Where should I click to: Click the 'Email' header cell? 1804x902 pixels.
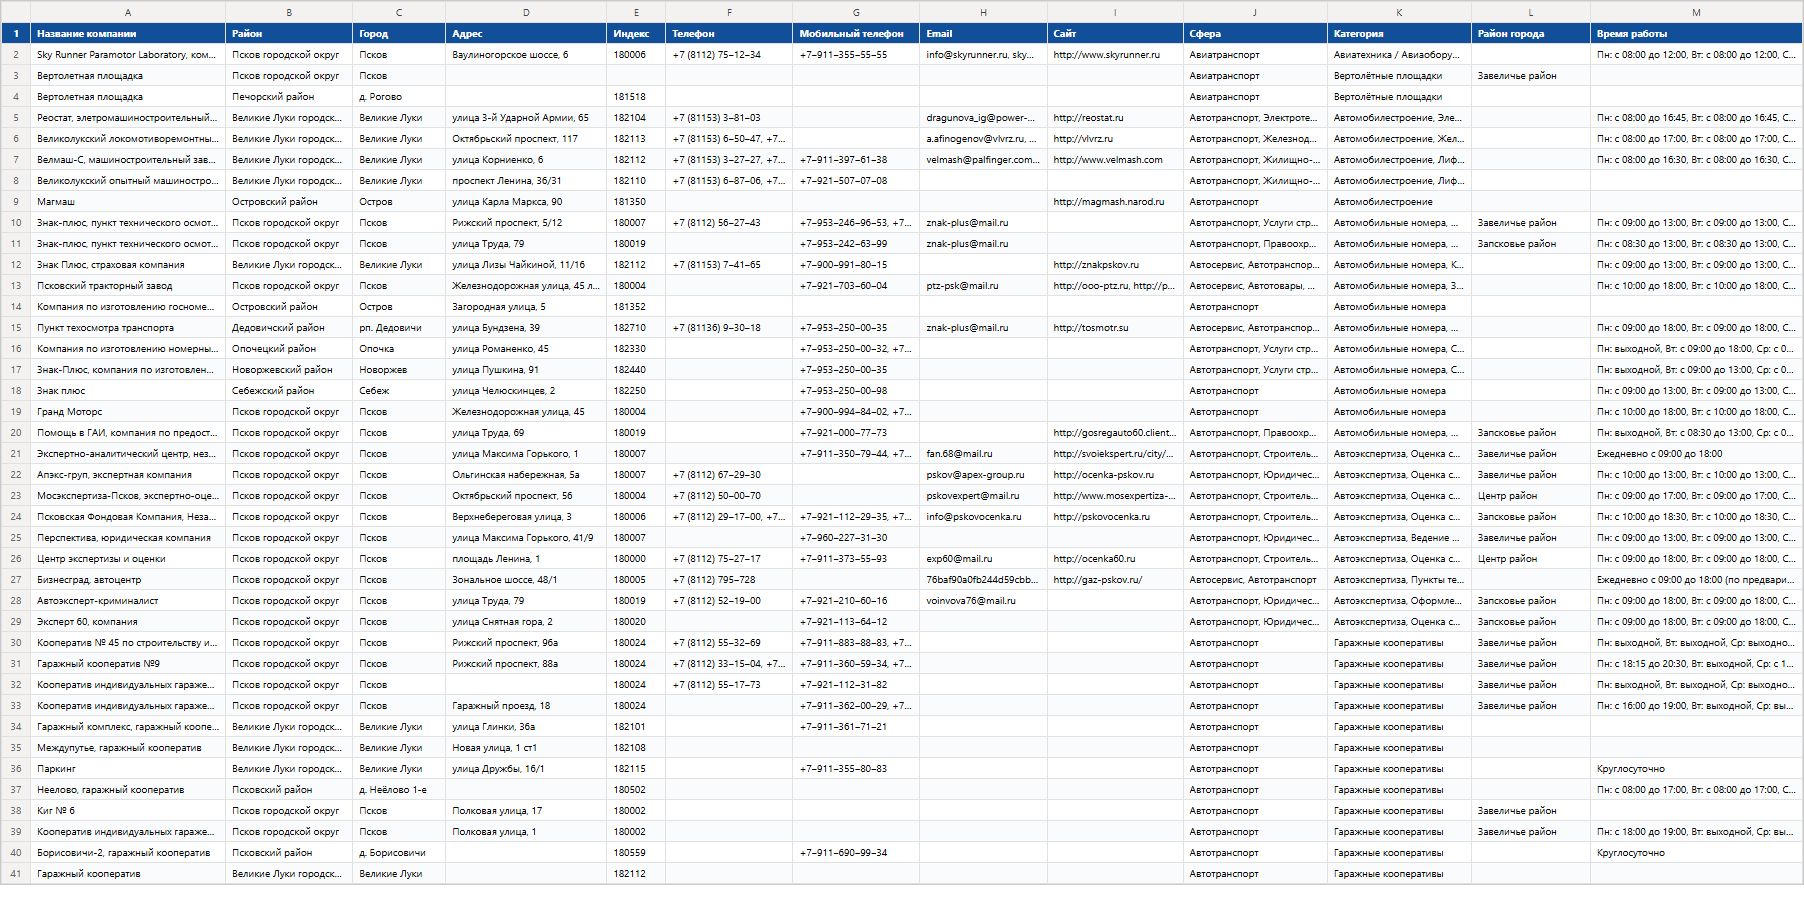(983, 34)
